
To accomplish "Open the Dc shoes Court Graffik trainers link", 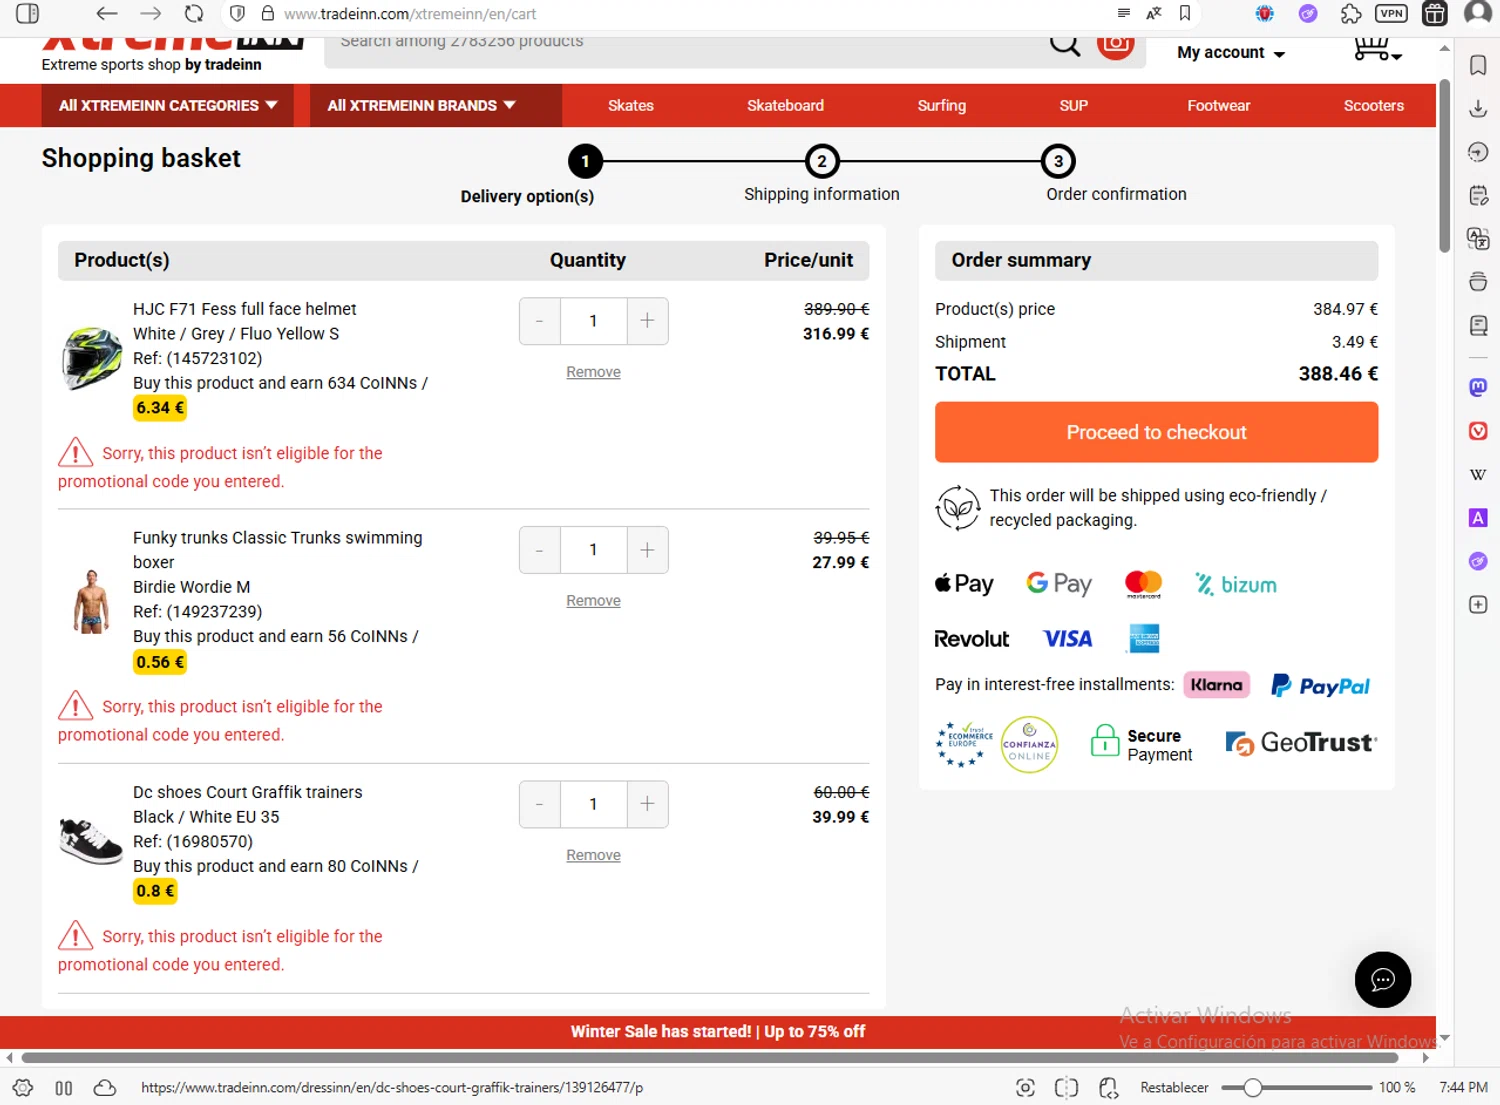I will (248, 792).
